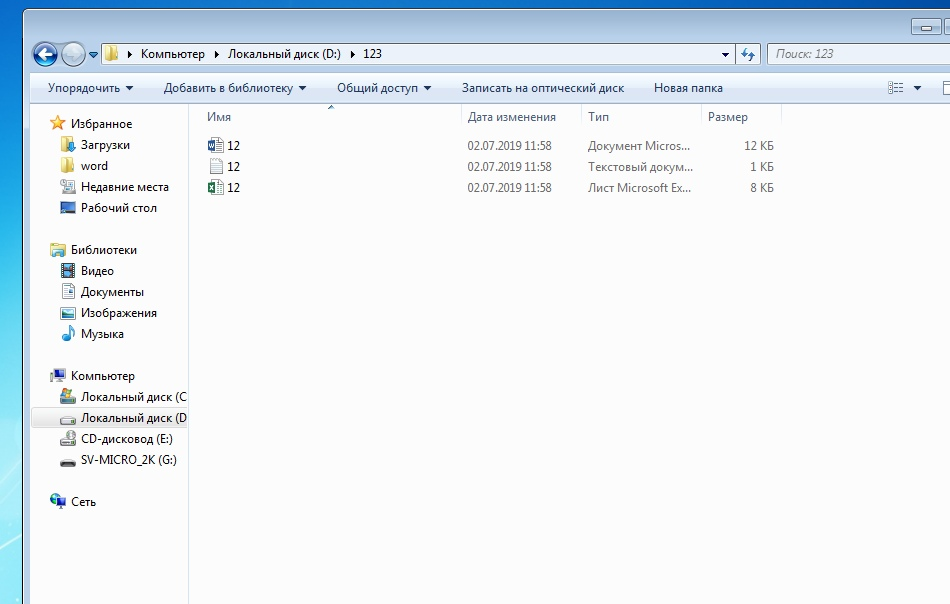
Task: Open Локальный диск (C in sidebar
Action: 133,397
